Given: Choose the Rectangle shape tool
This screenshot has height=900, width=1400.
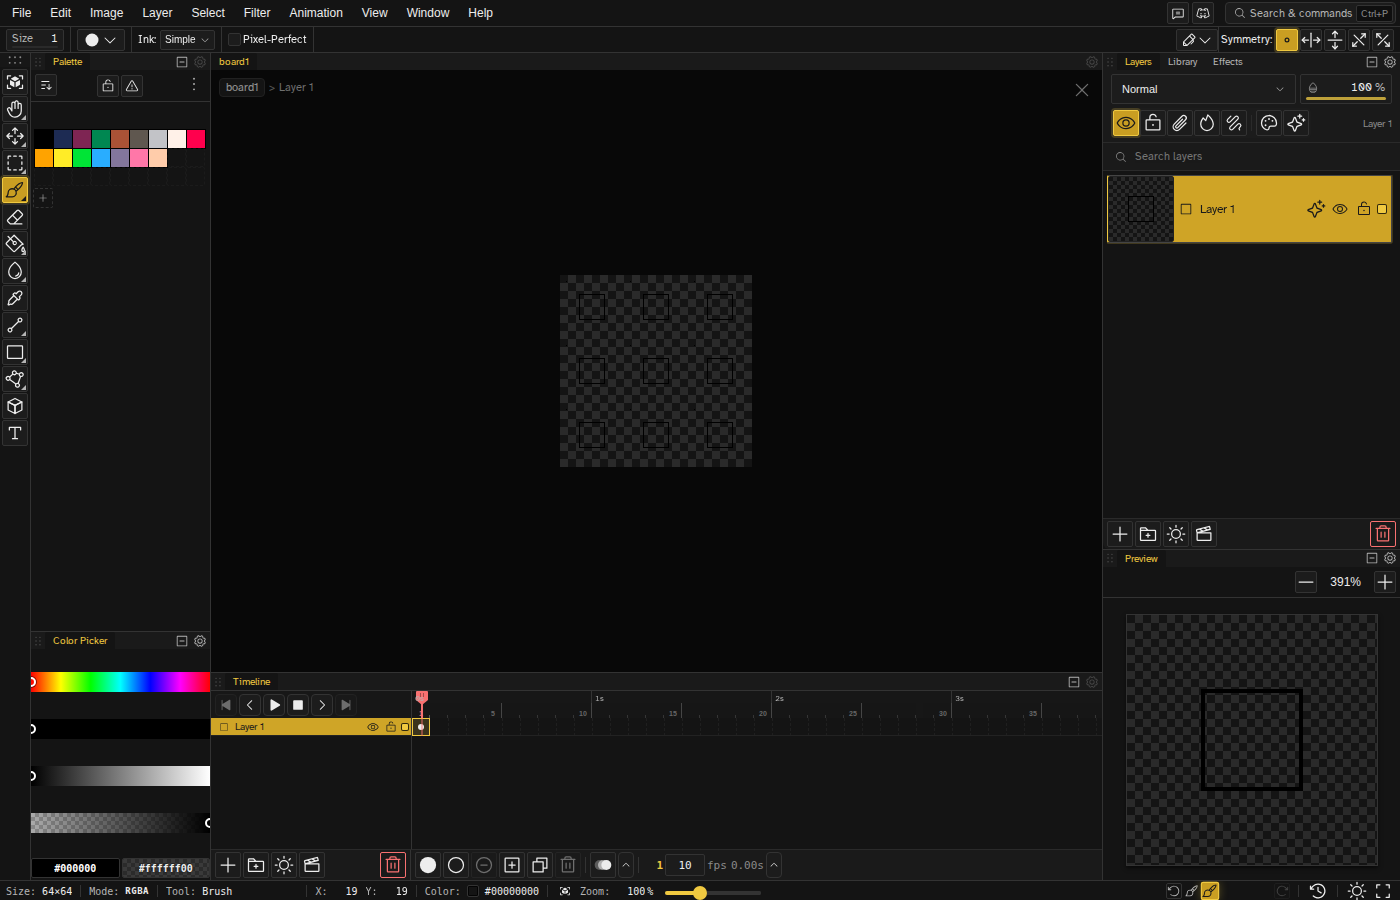Looking at the screenshot, I should tap(15, 352).
